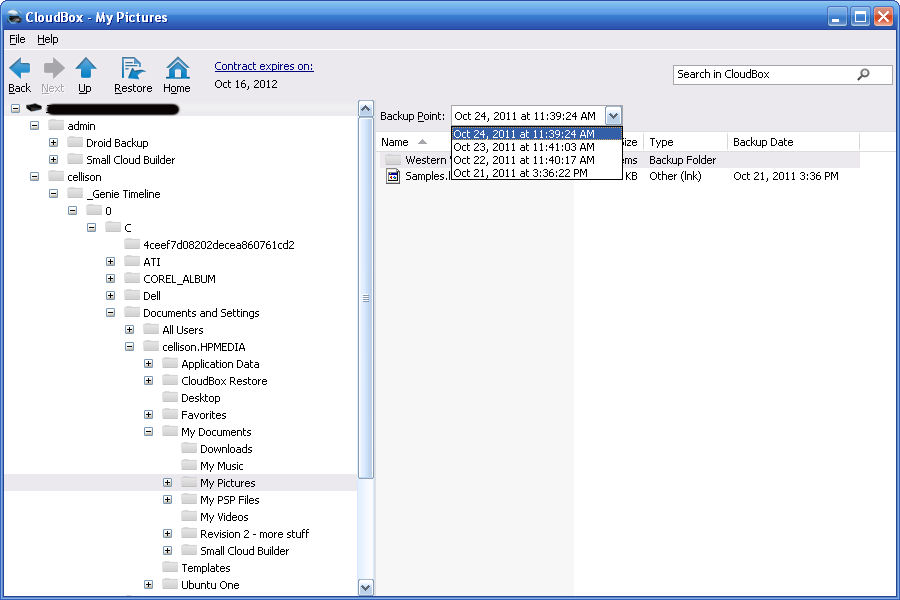Collapse the My Documents node
Screen dimensions: 900x600
(x=148, y=431)
